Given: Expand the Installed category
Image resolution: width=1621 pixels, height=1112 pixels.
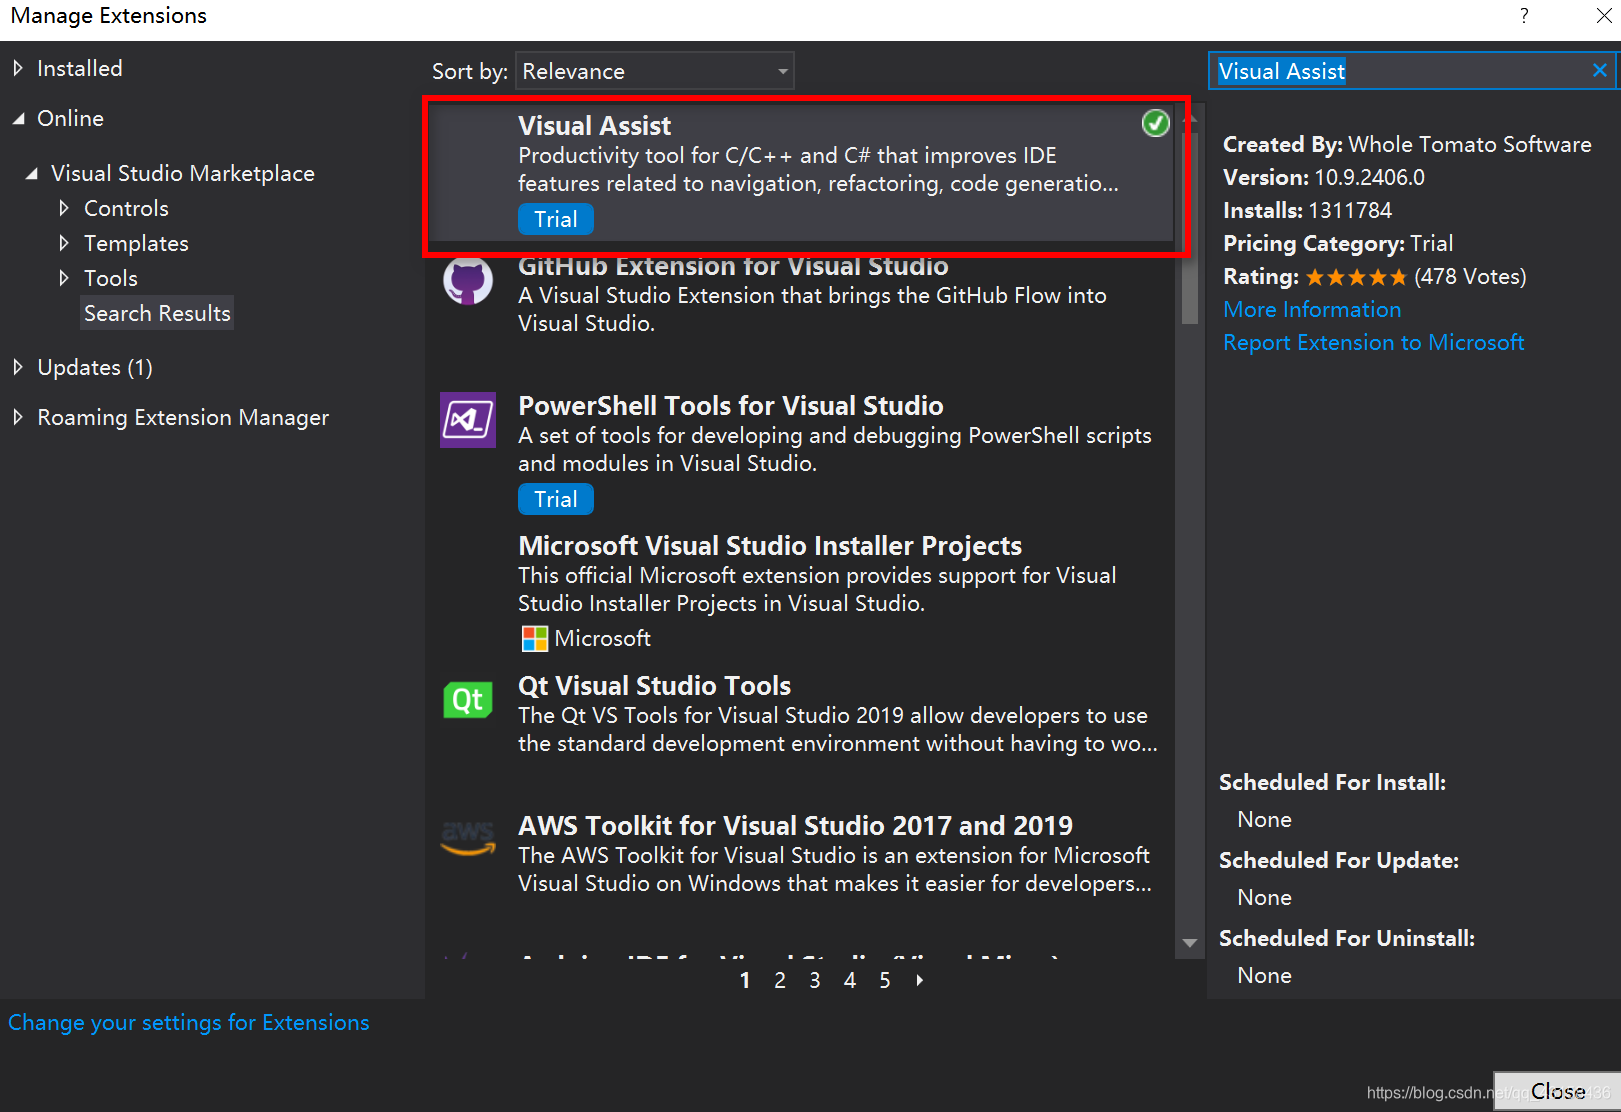Looking at the screenshot, I should 18,68.
